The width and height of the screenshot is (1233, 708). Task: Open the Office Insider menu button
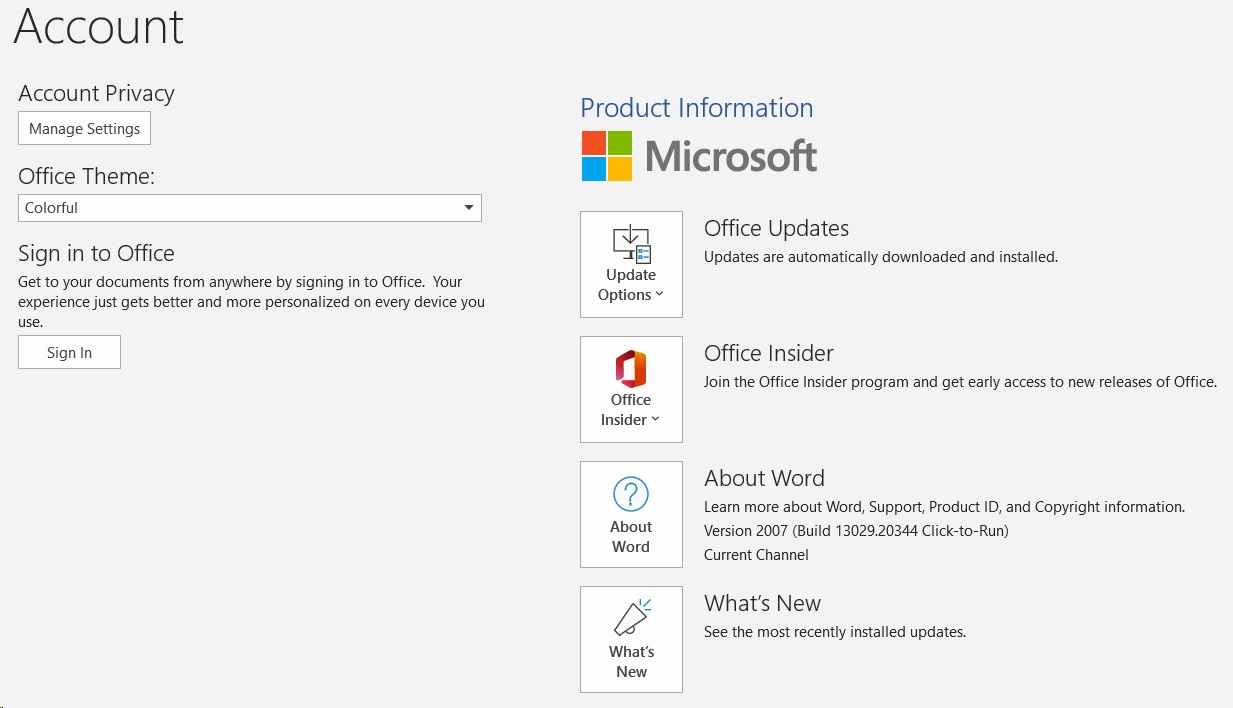[631, 389]
